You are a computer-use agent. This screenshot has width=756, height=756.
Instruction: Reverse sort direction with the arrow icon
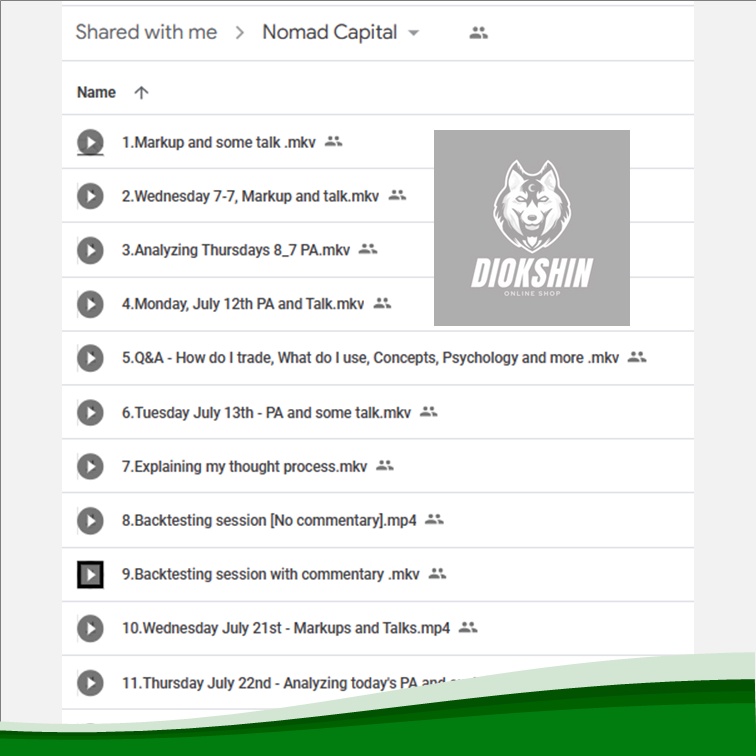[x=141, y=93]
